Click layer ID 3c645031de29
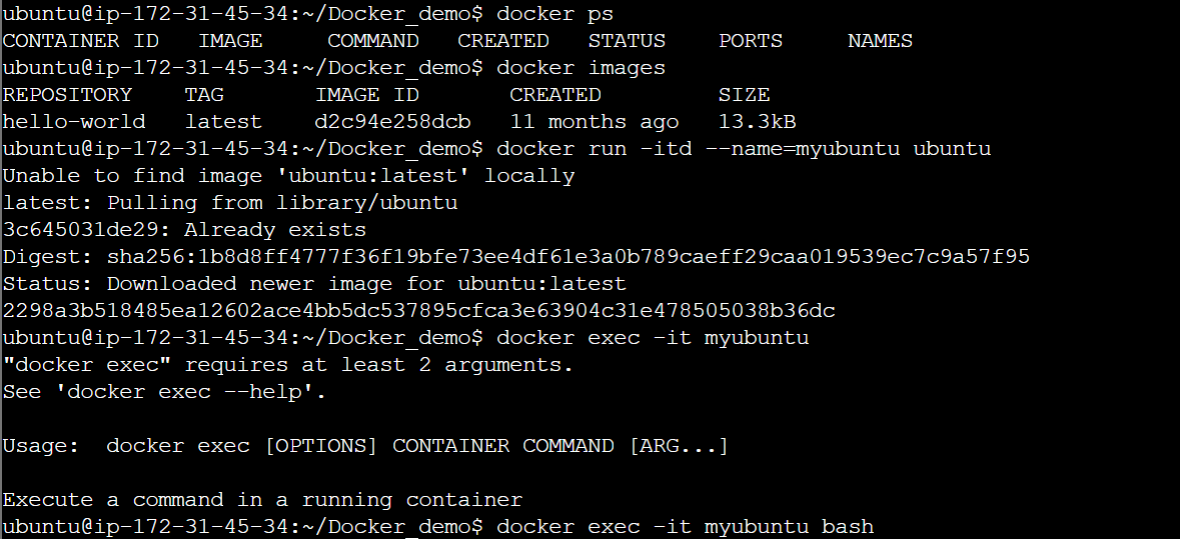Image resolution: width=1180 pixels, height=539 pixels. pos(86,230)
